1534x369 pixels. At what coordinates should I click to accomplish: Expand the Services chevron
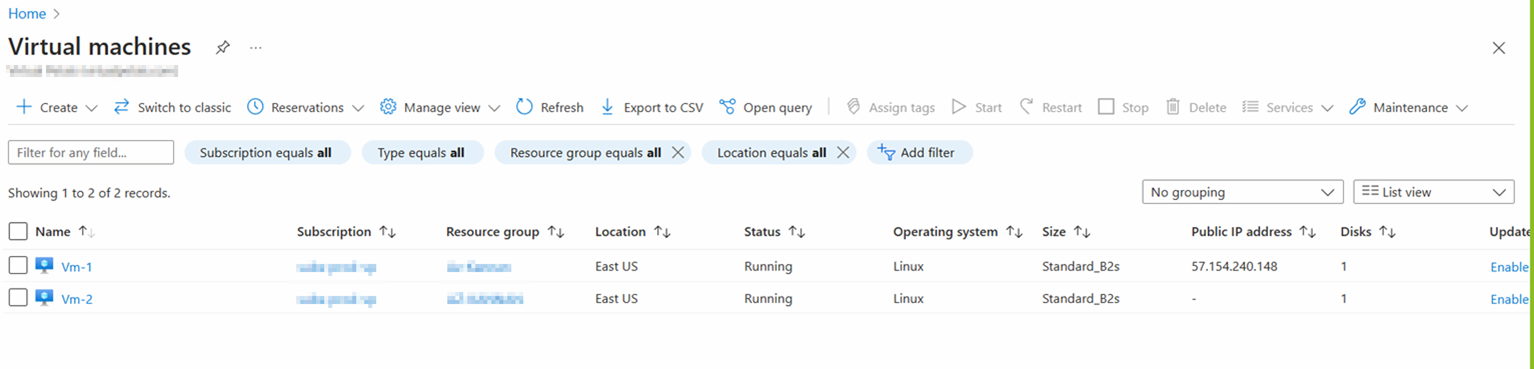[1327, 108]
